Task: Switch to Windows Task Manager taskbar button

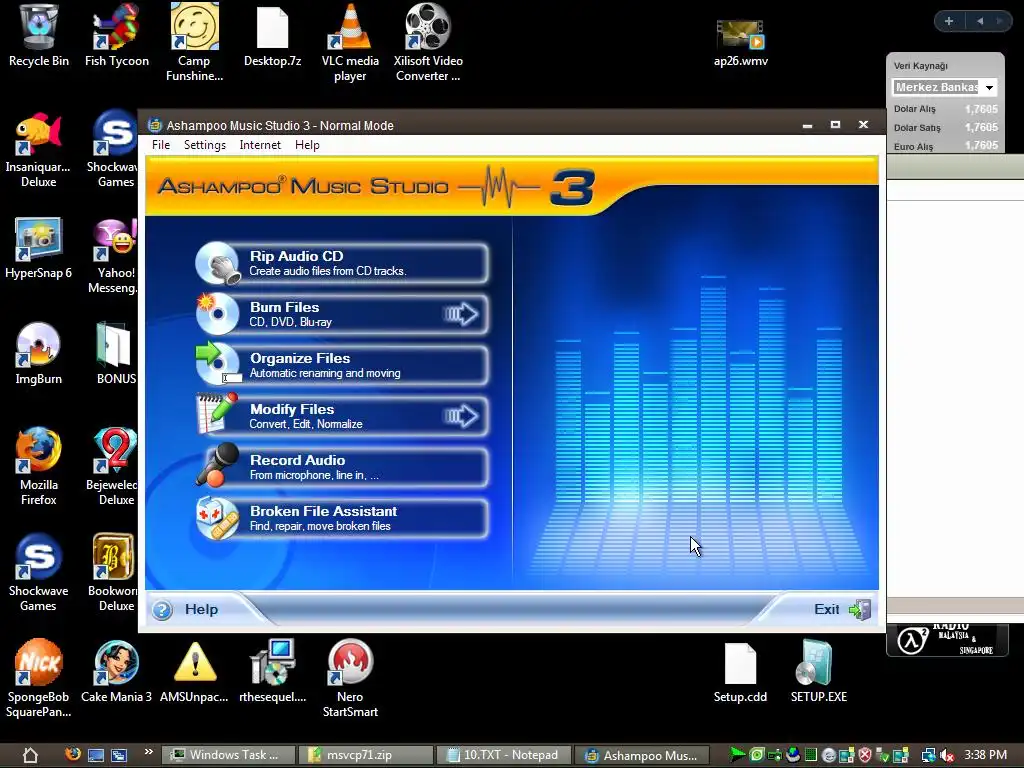Action: pos(229,755)
